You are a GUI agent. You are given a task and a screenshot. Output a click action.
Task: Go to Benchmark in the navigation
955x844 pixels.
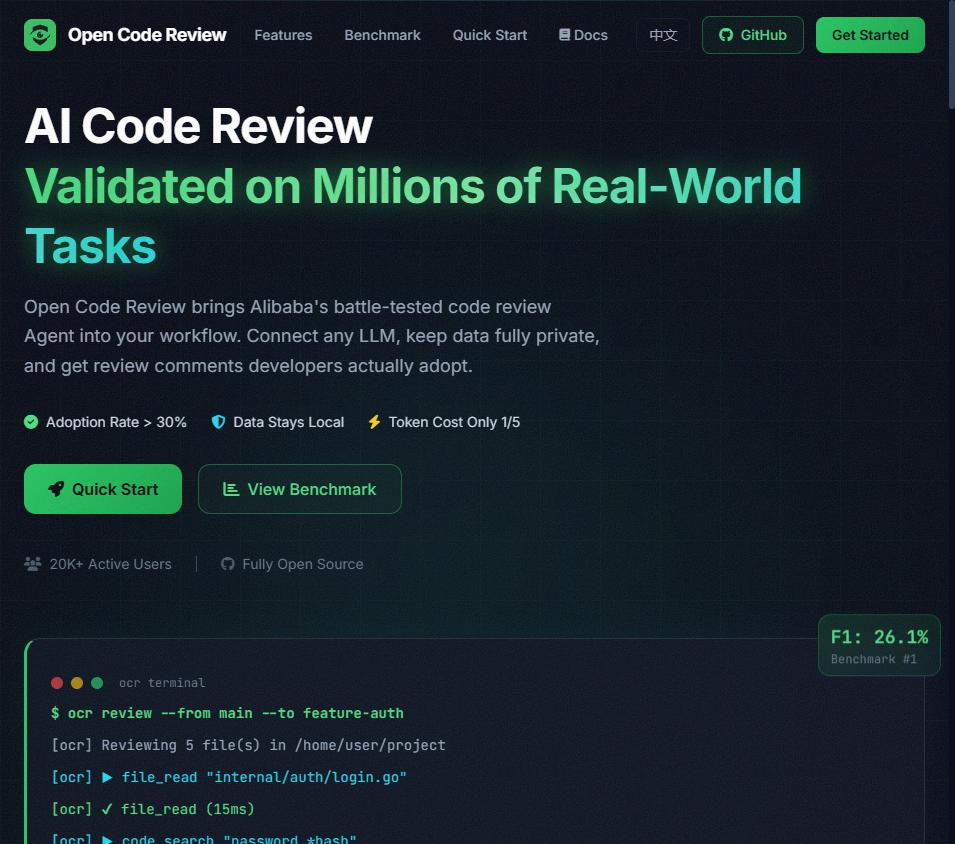pyautogui.click(x=382, y=35)
